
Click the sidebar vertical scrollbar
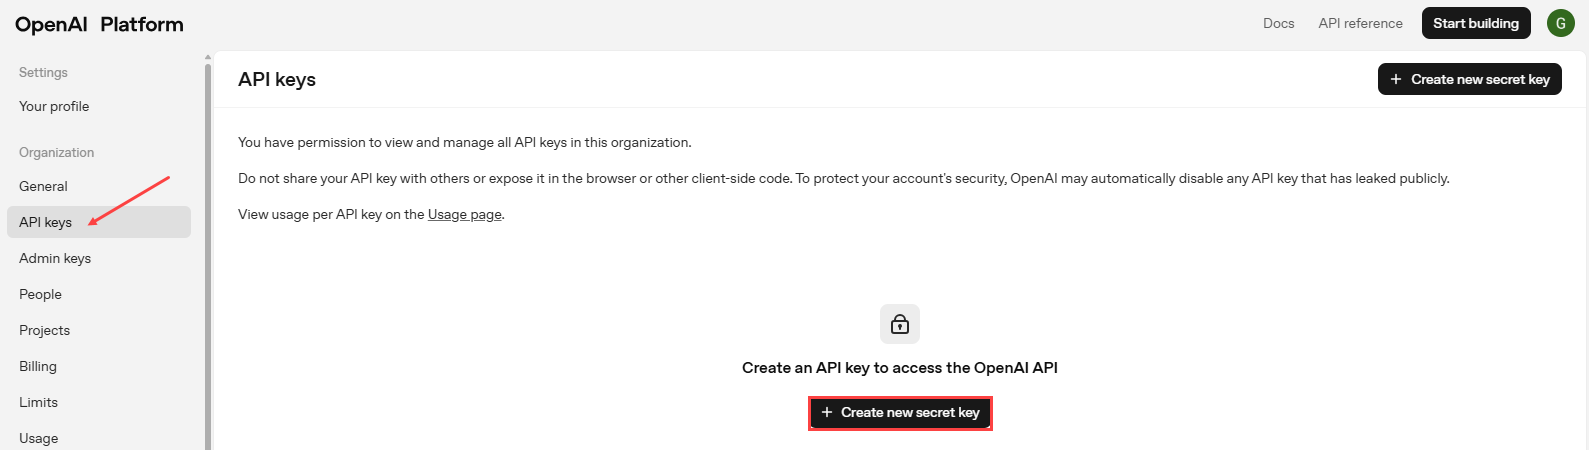coord(208,255)
